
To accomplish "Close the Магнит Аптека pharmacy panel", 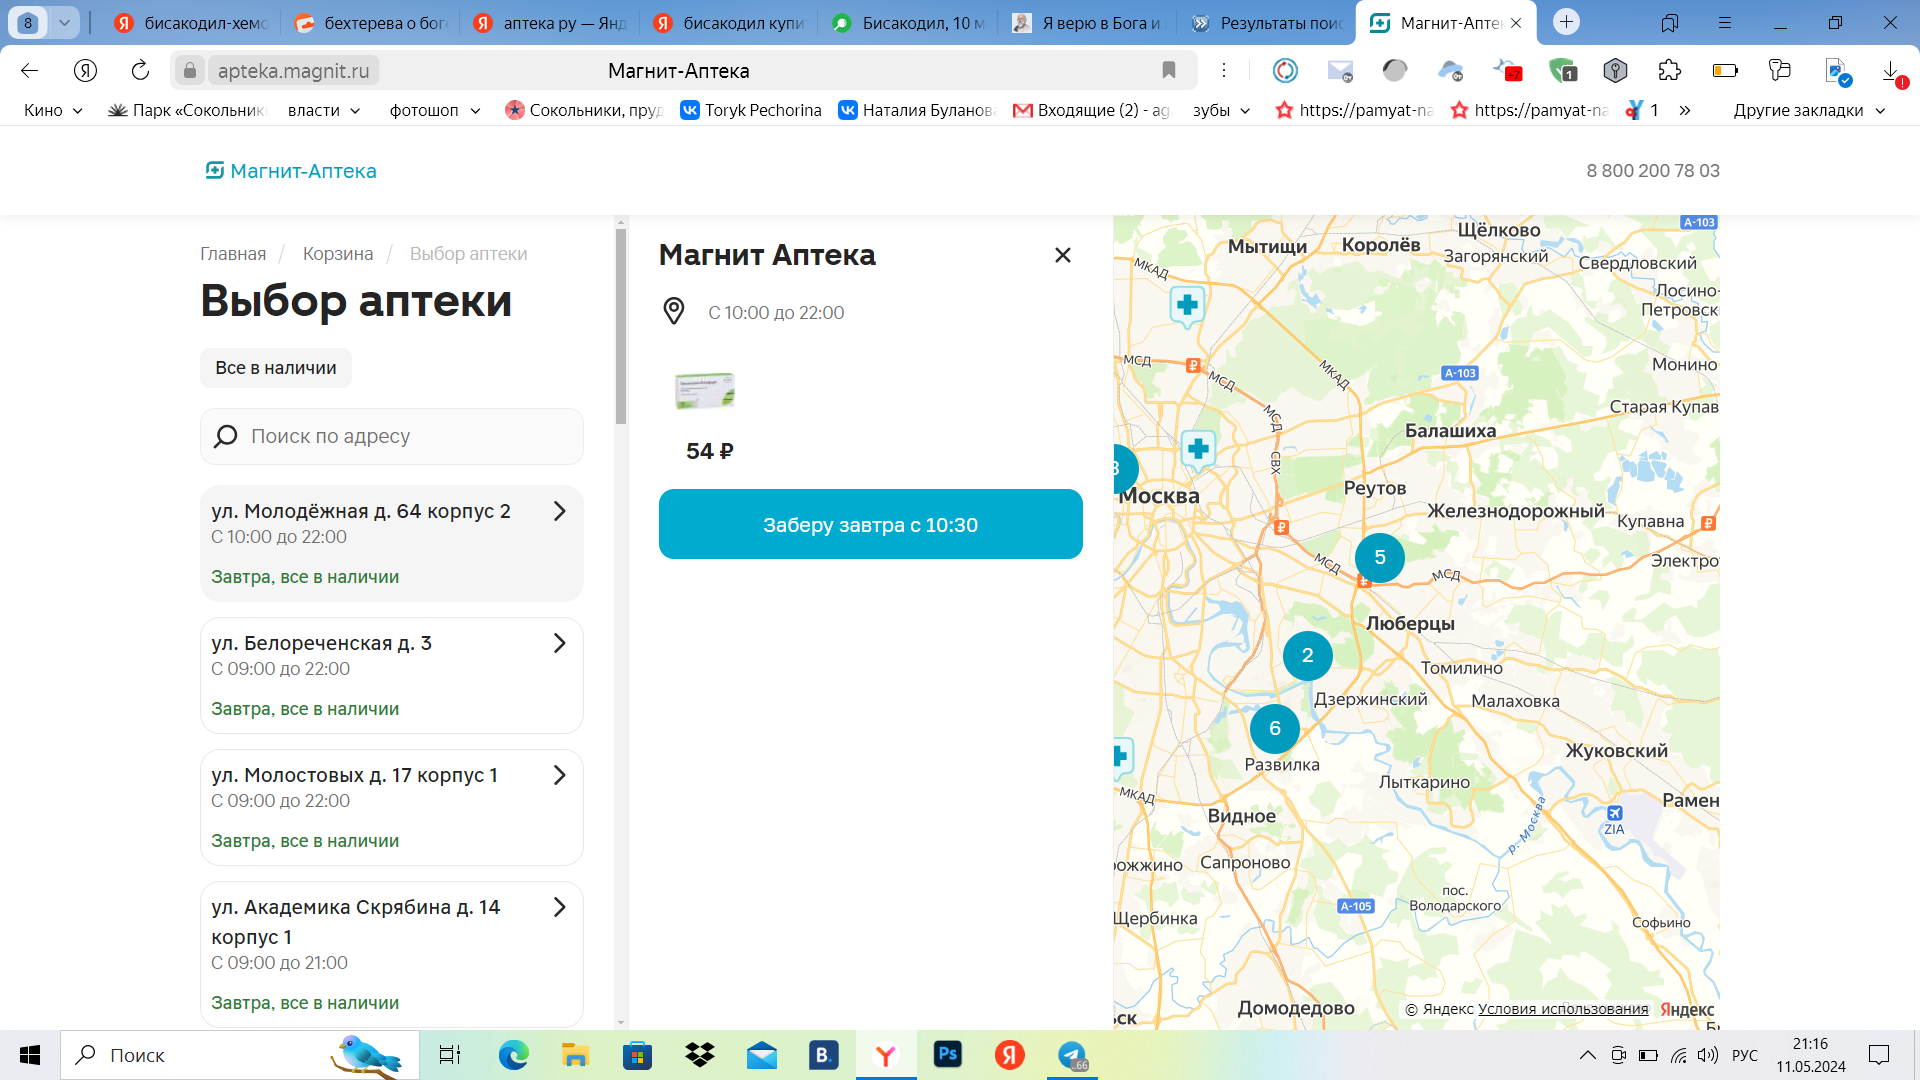I will [1063, 255].
